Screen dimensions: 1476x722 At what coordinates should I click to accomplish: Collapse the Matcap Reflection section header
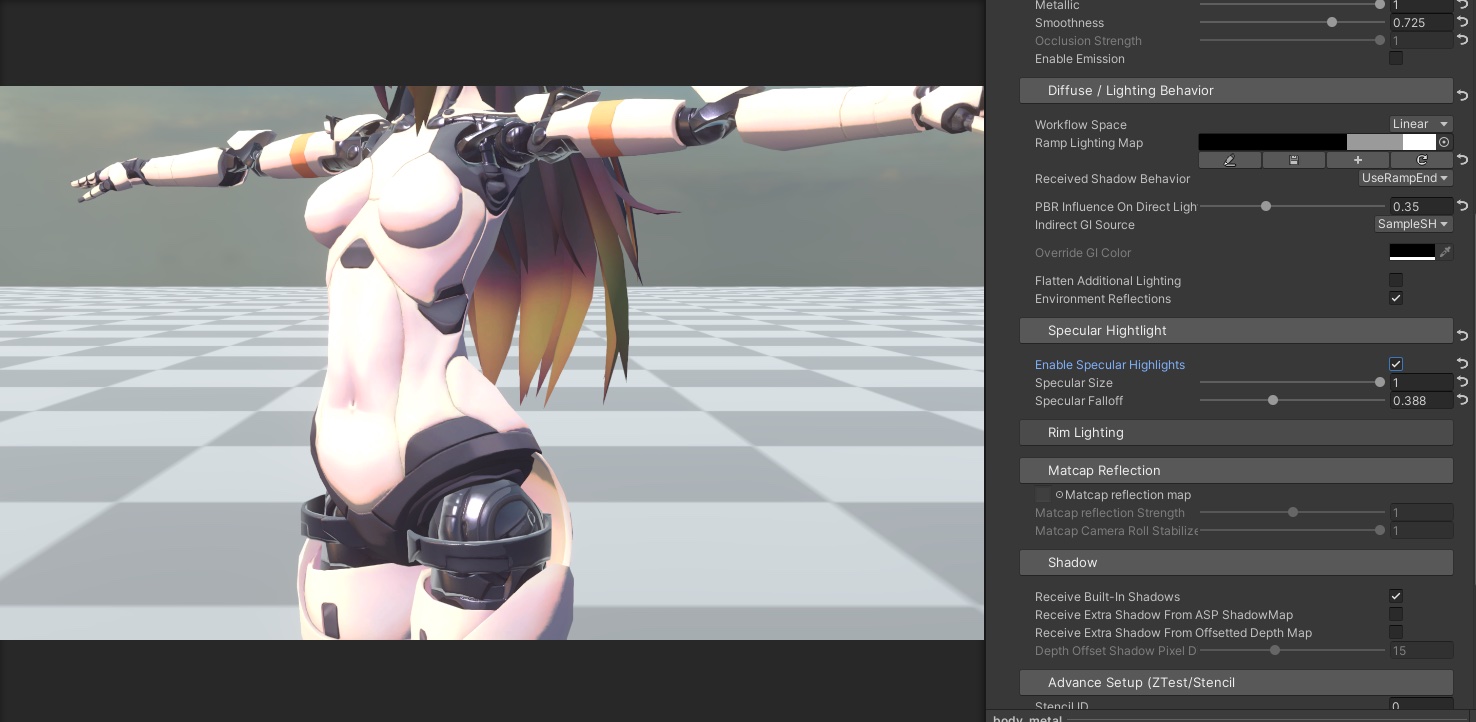pos(1235,471)
